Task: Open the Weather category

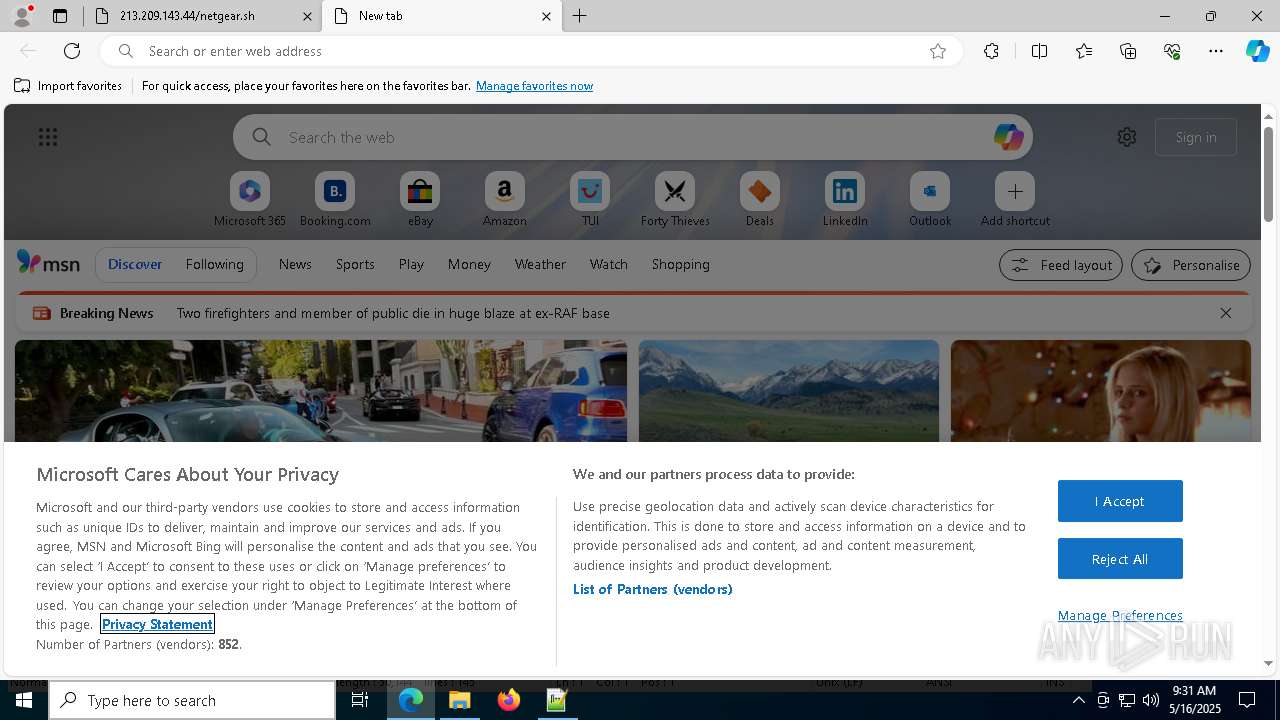Action: 540,264
